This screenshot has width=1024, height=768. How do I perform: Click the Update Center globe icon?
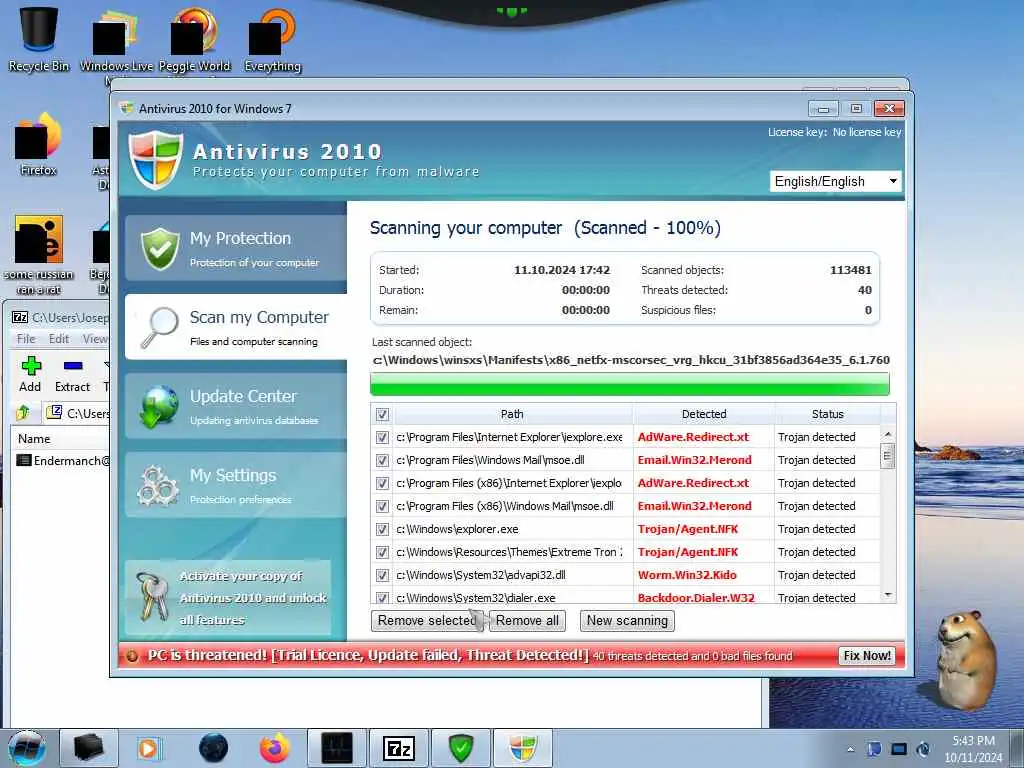tap(159, 406)
